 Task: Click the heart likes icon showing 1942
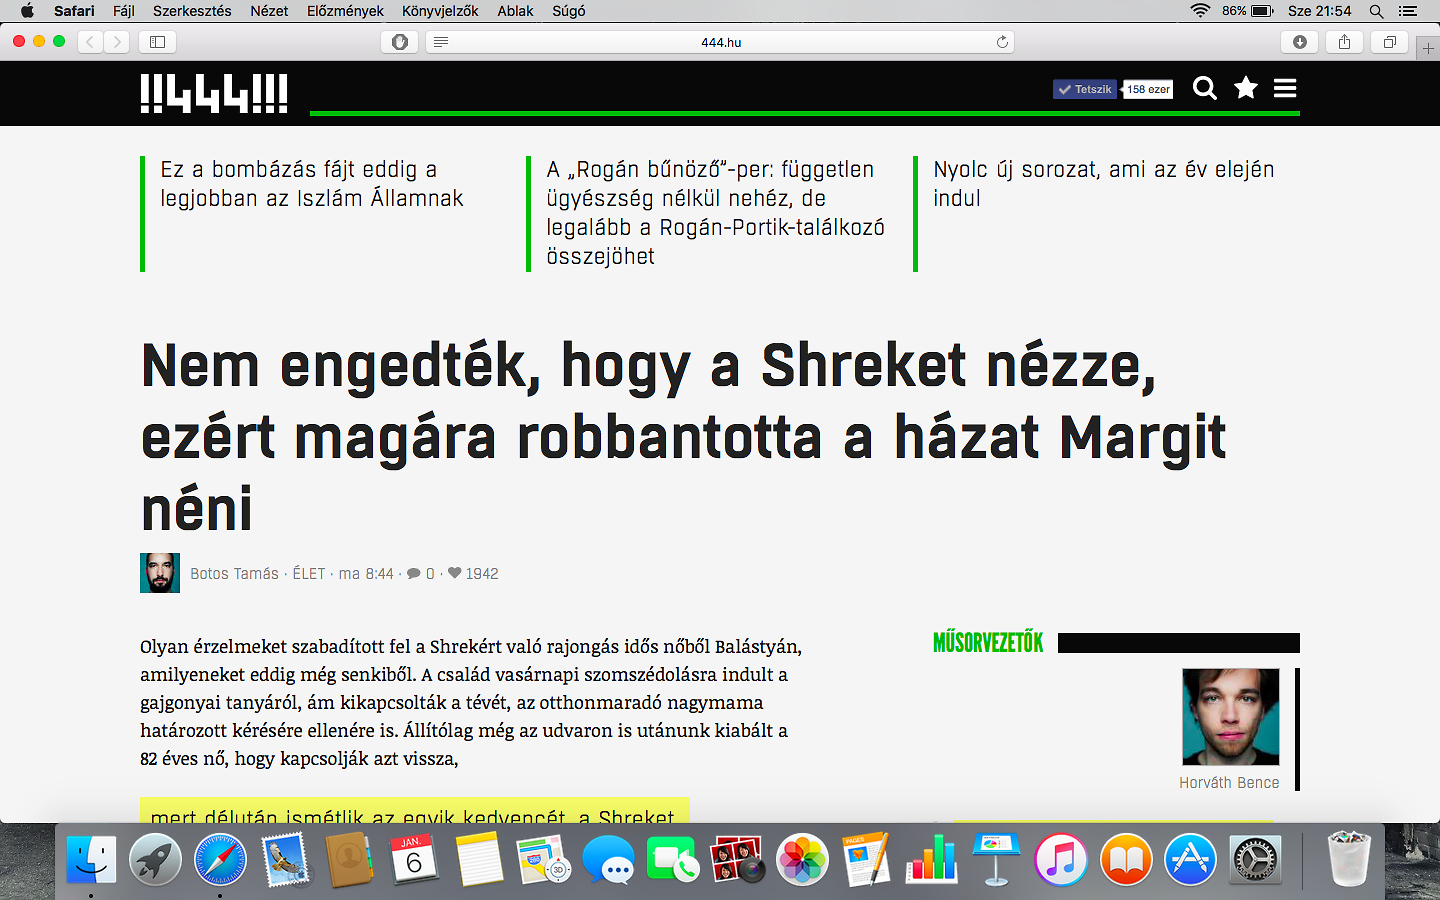click(x=454, y=573)
